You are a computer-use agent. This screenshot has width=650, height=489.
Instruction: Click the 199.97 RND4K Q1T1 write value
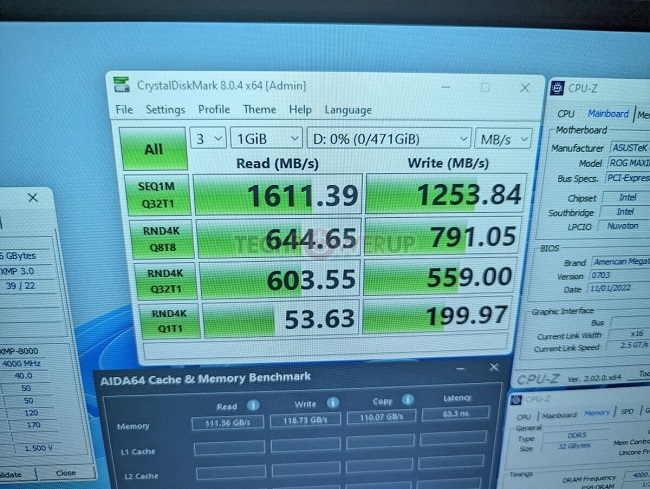pos(437,316)
